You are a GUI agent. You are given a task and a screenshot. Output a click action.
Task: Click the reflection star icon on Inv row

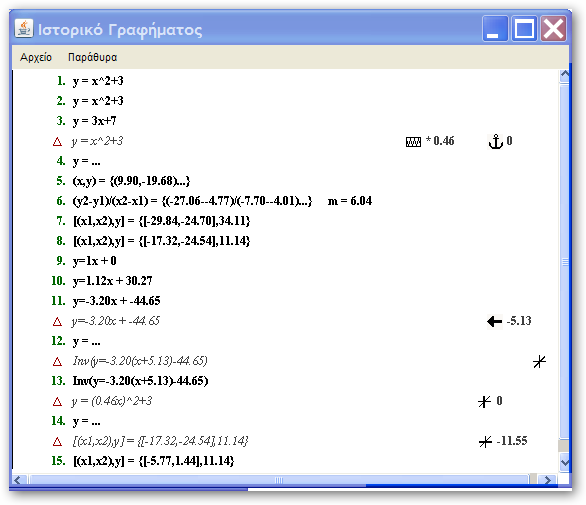coord(539,361)
